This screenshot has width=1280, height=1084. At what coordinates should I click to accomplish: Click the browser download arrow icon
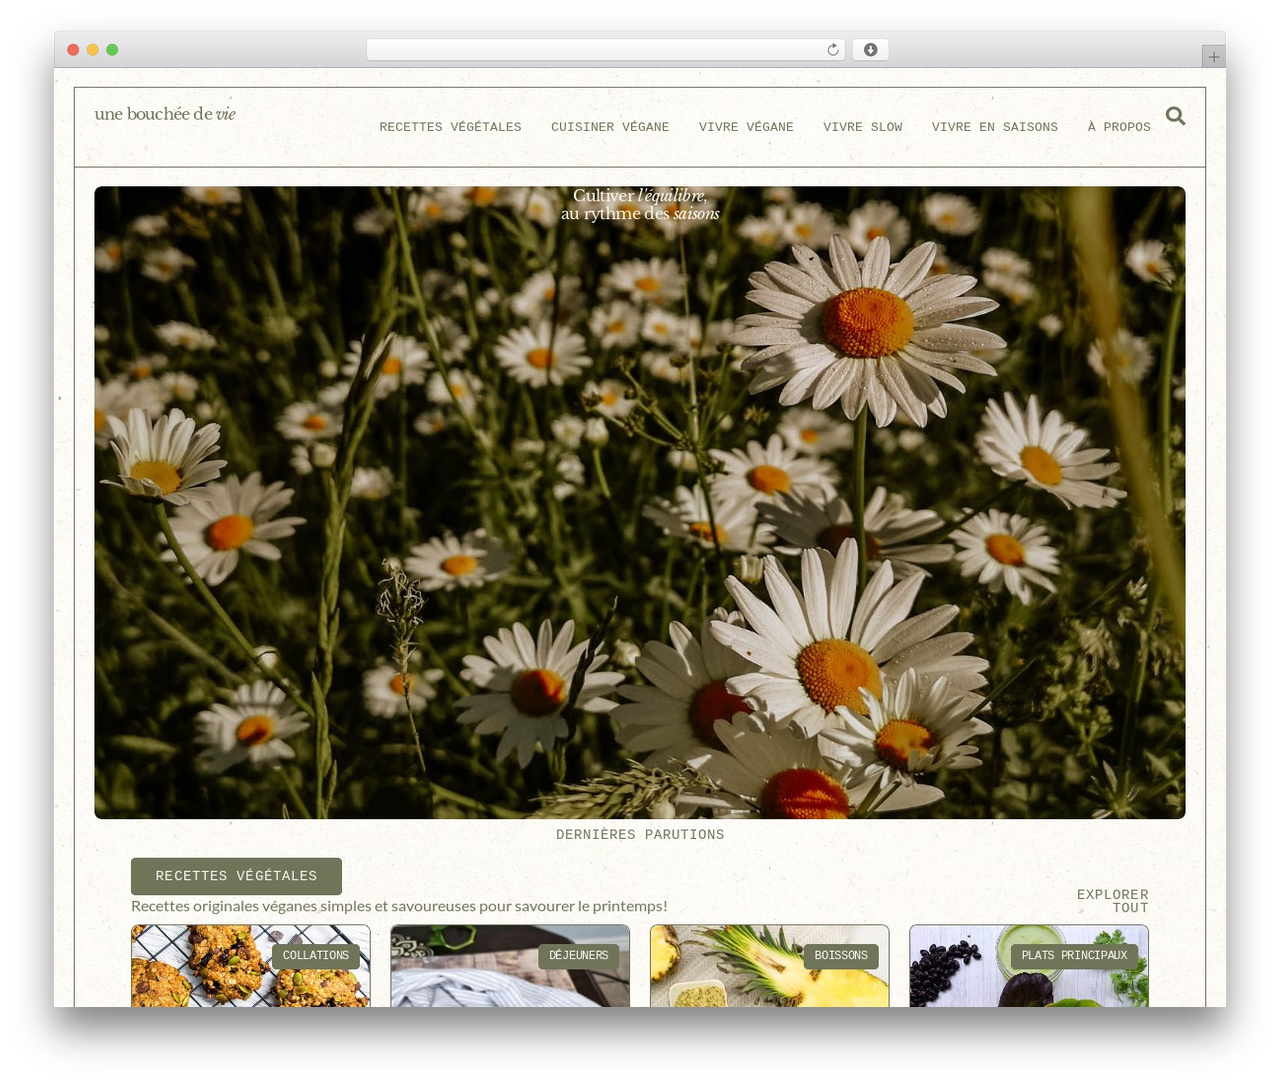coord(870,50)
